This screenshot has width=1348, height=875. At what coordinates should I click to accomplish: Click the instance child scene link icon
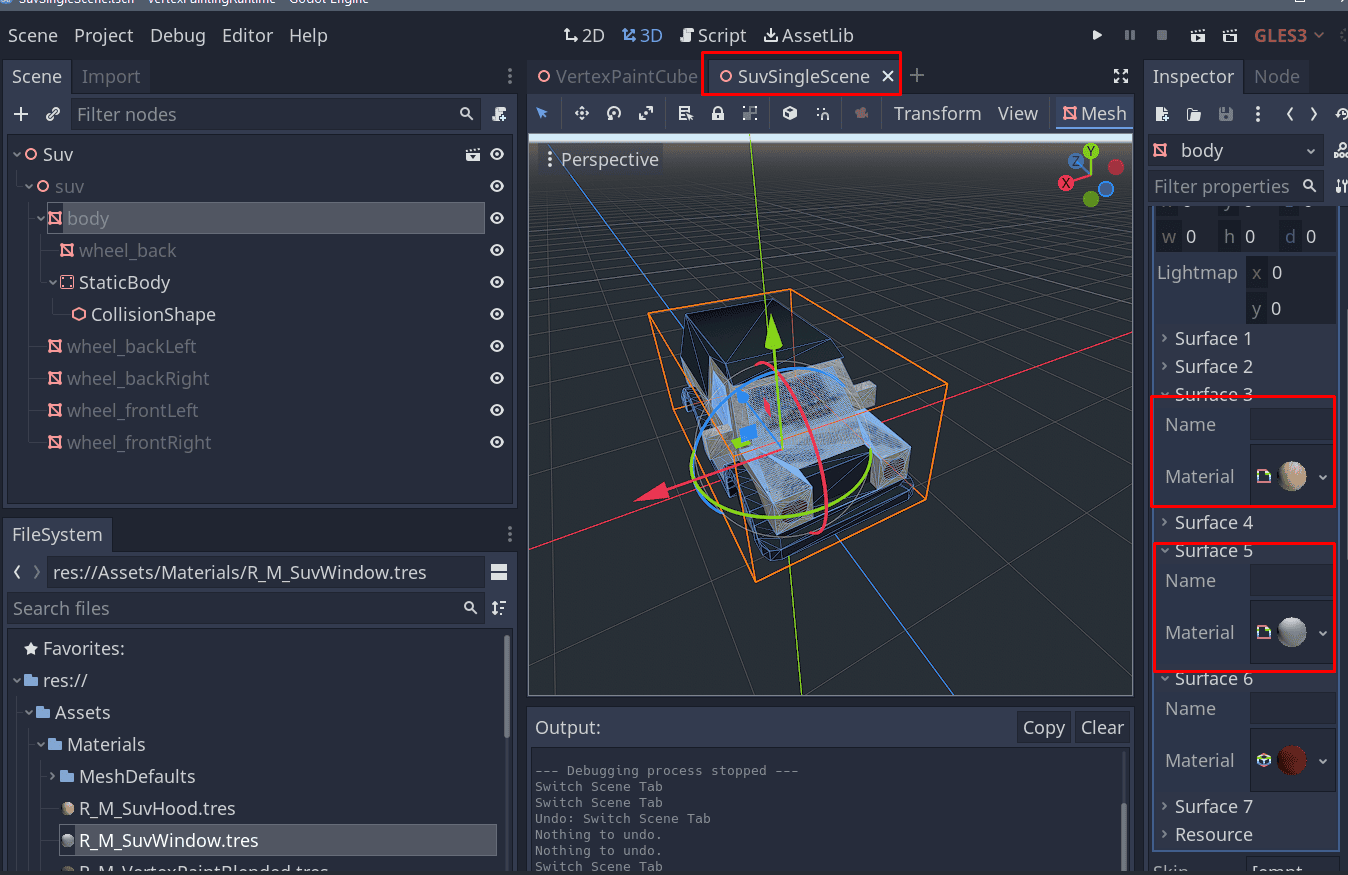[53, 114]
